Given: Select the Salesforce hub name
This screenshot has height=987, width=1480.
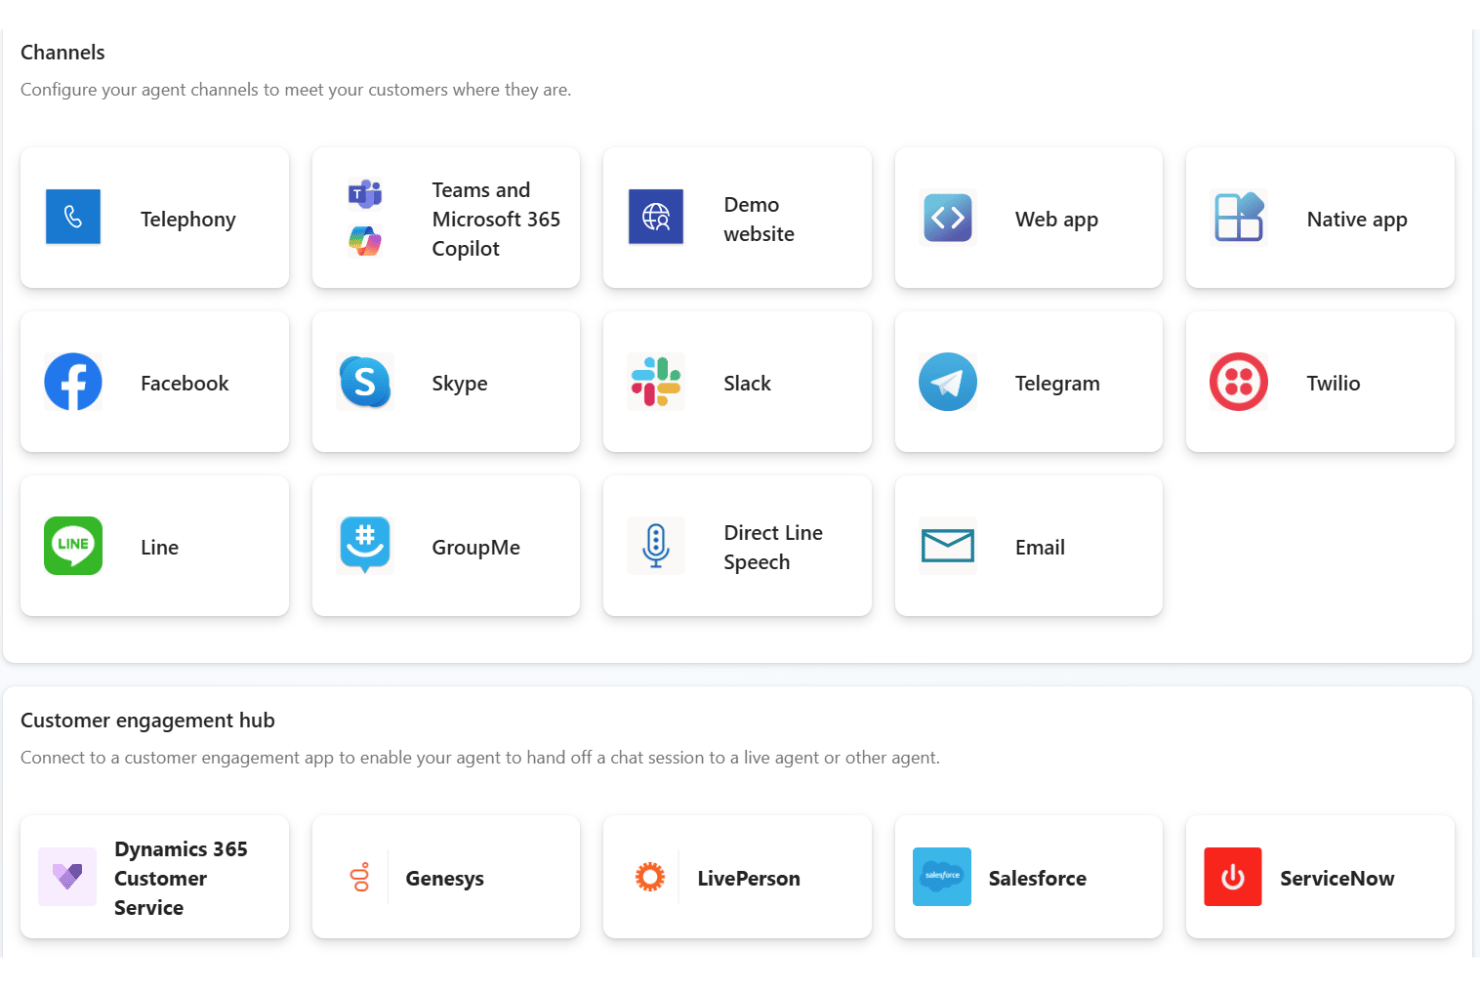Looking at the screenshot, I should pos(1037,878).
